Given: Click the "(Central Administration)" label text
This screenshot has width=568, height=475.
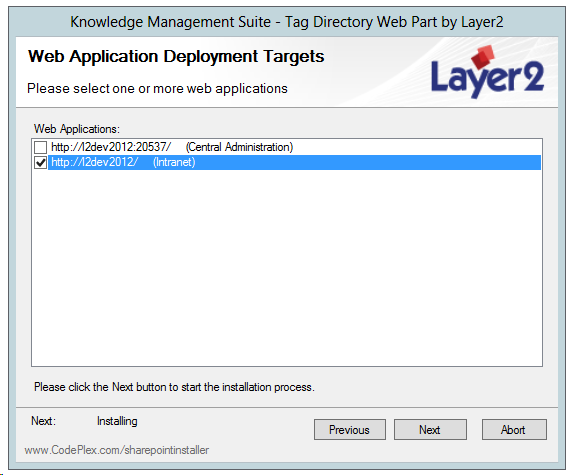Looking at the screenshot, I should 239,147.
